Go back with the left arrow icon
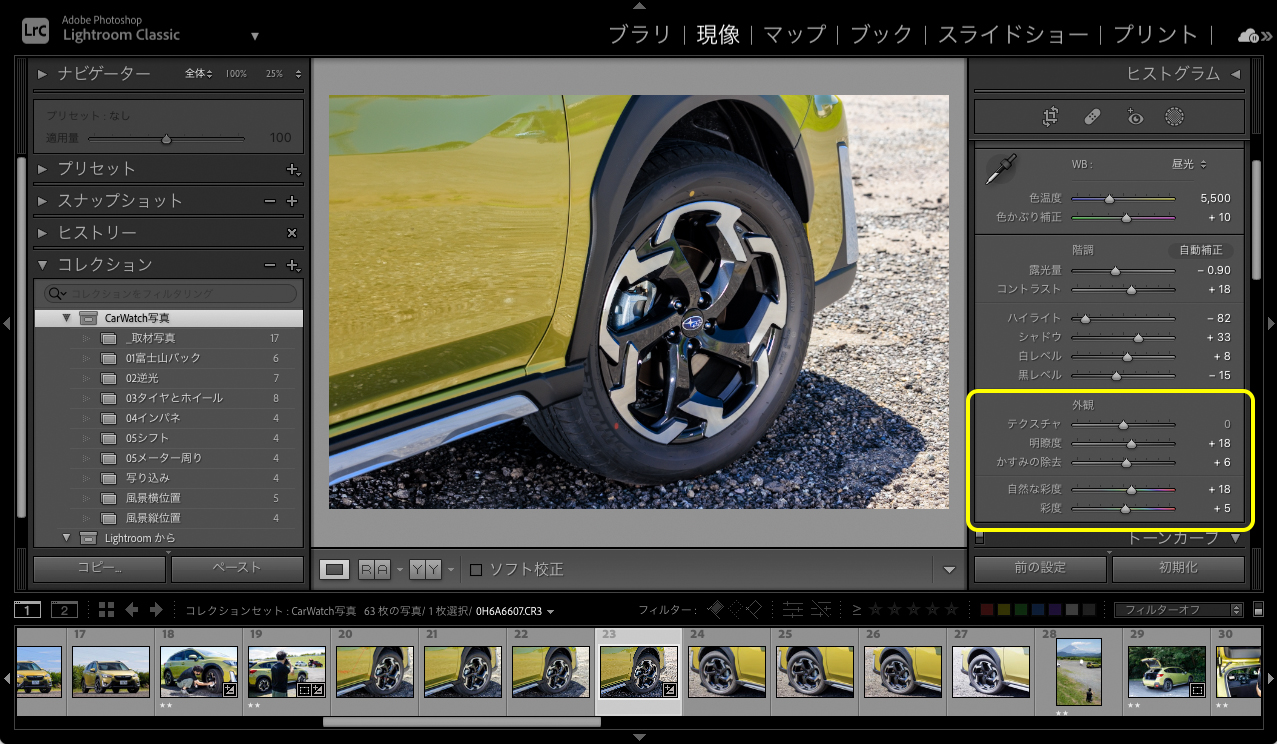The height and width of the screenshot is (744, 1277). pos(131,610)
